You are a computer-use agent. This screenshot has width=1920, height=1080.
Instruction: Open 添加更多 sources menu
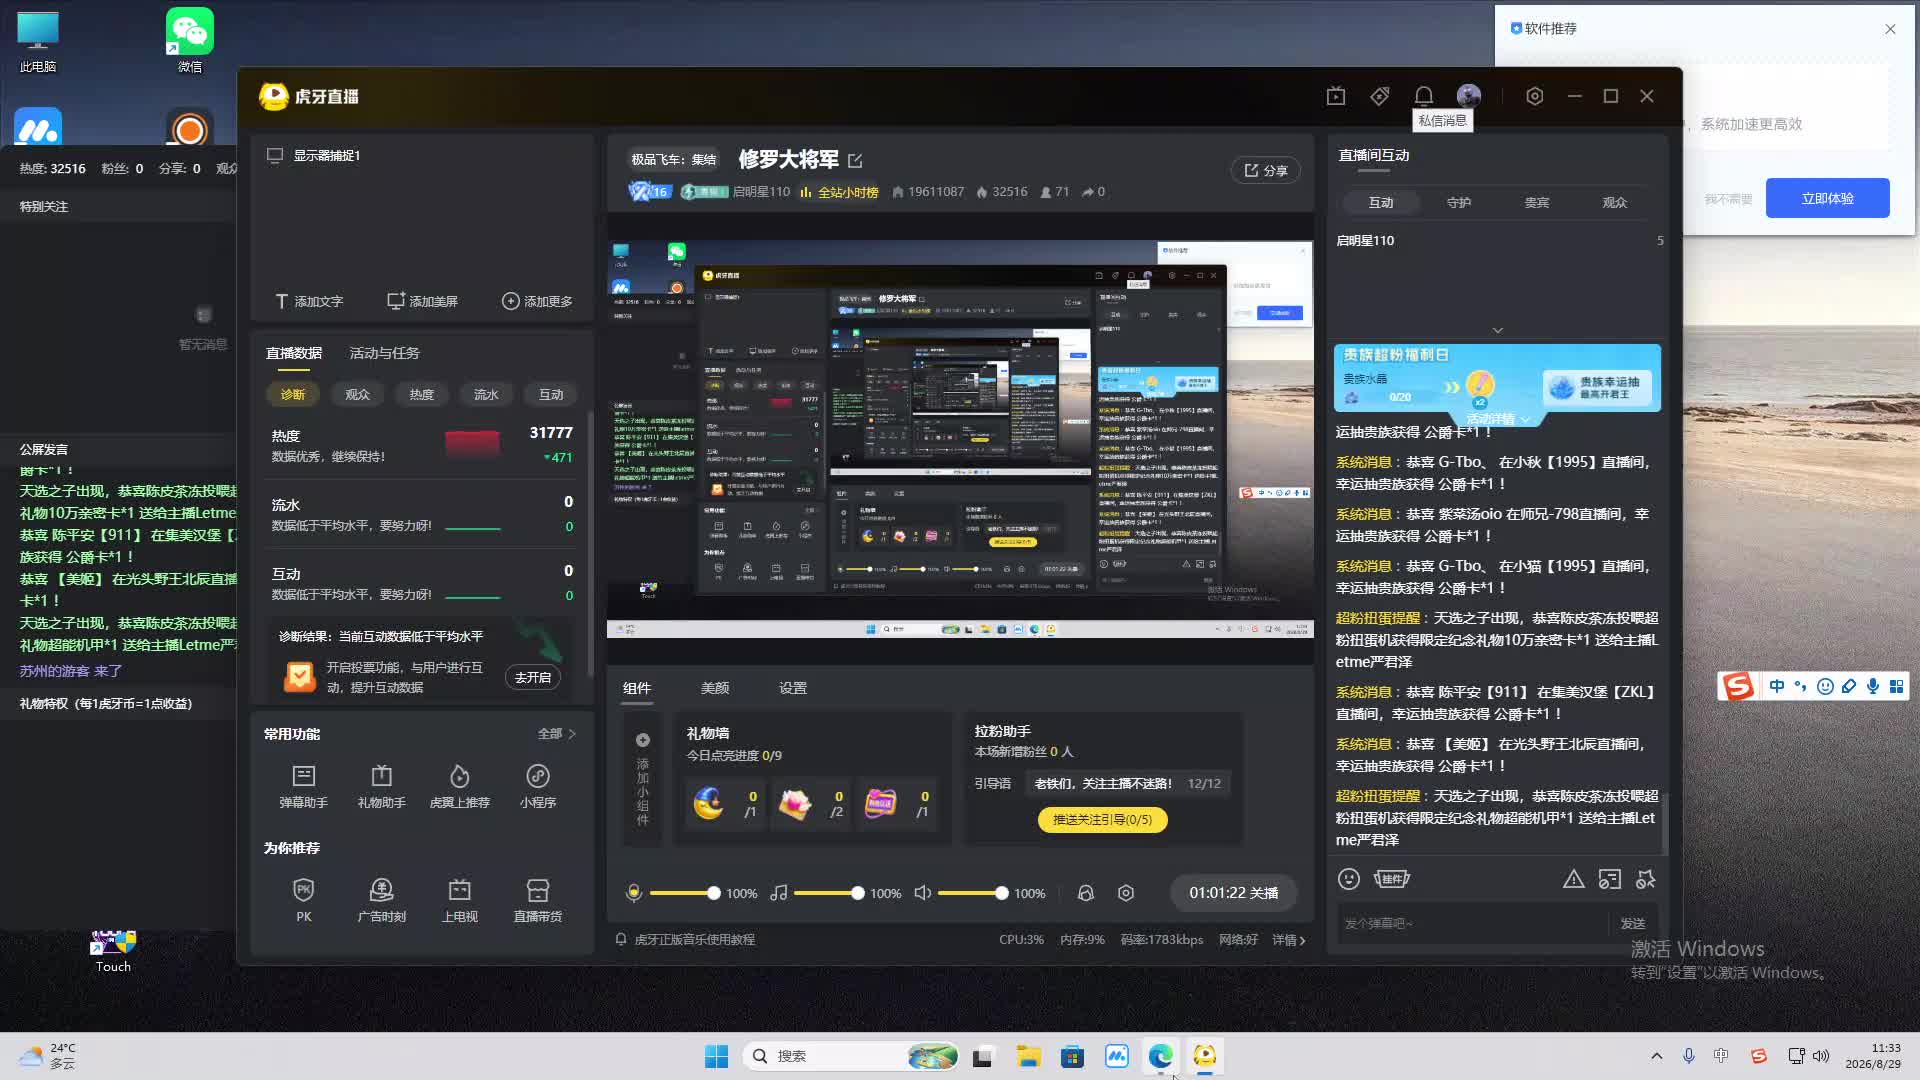pos(537,301)
